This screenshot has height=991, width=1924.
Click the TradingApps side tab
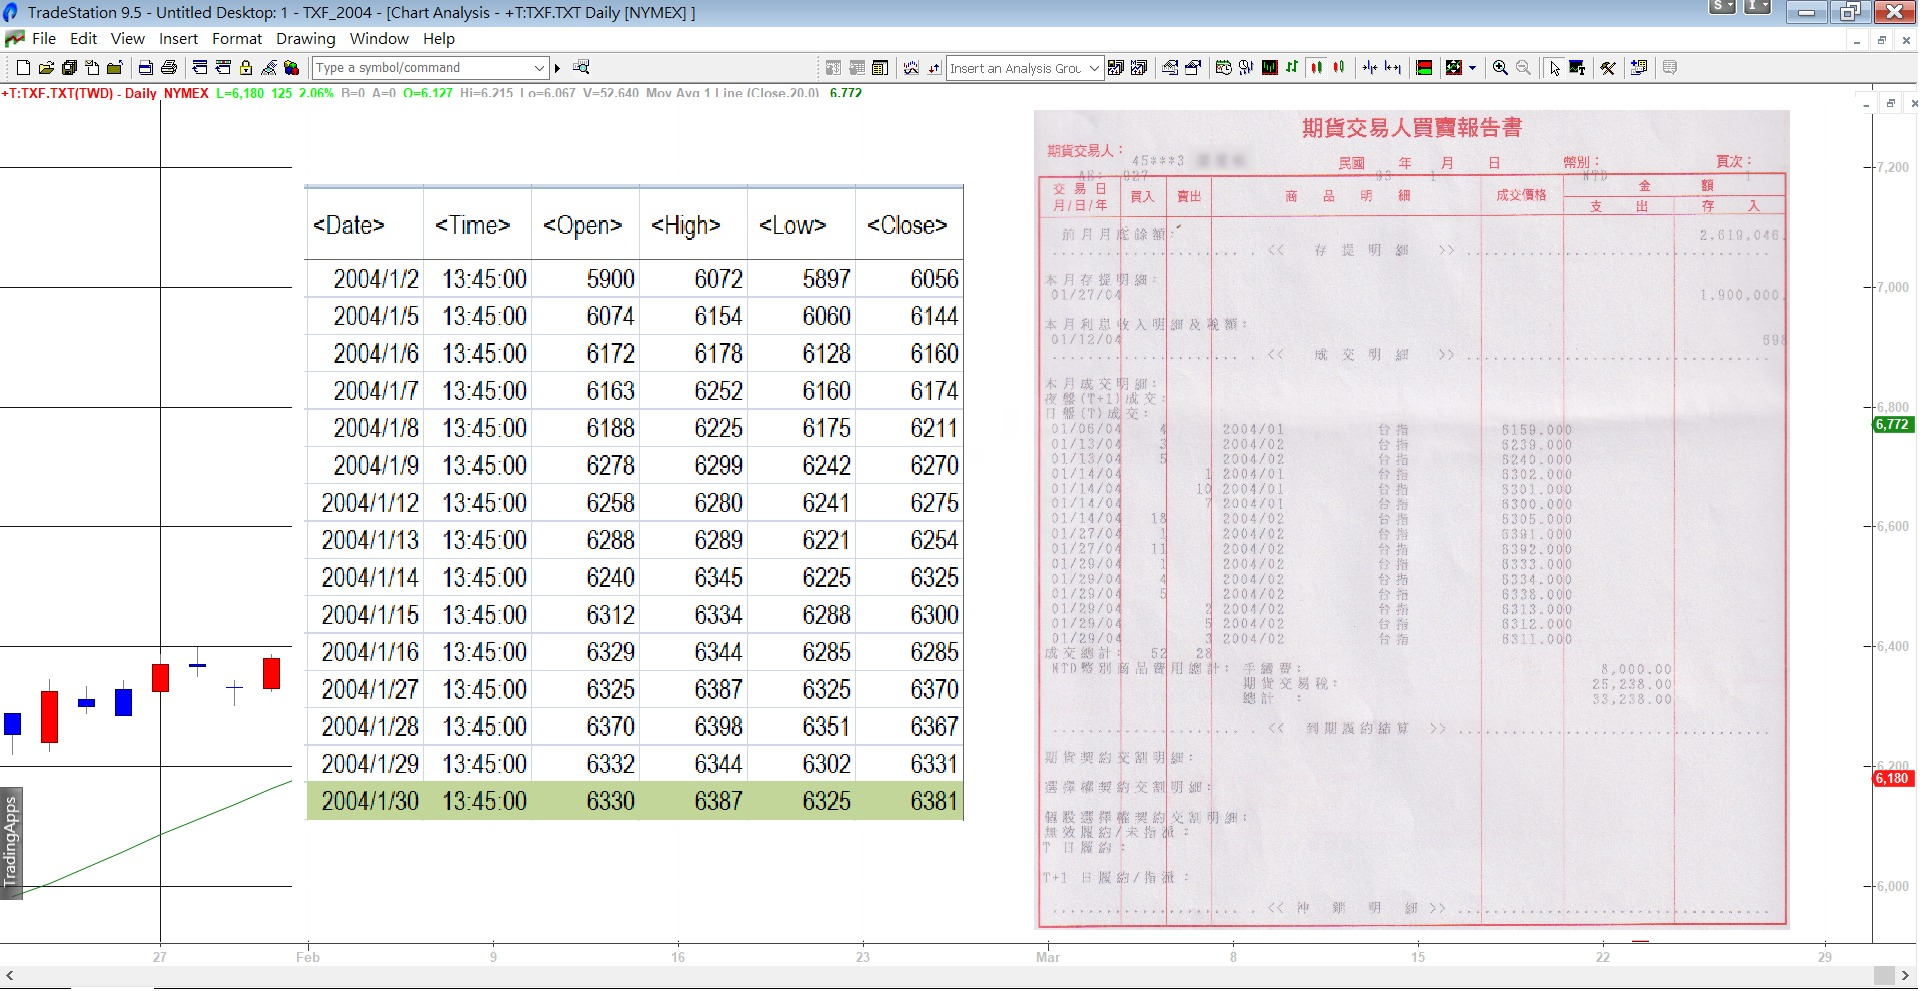pyautogui.click(x=11, y=842)
